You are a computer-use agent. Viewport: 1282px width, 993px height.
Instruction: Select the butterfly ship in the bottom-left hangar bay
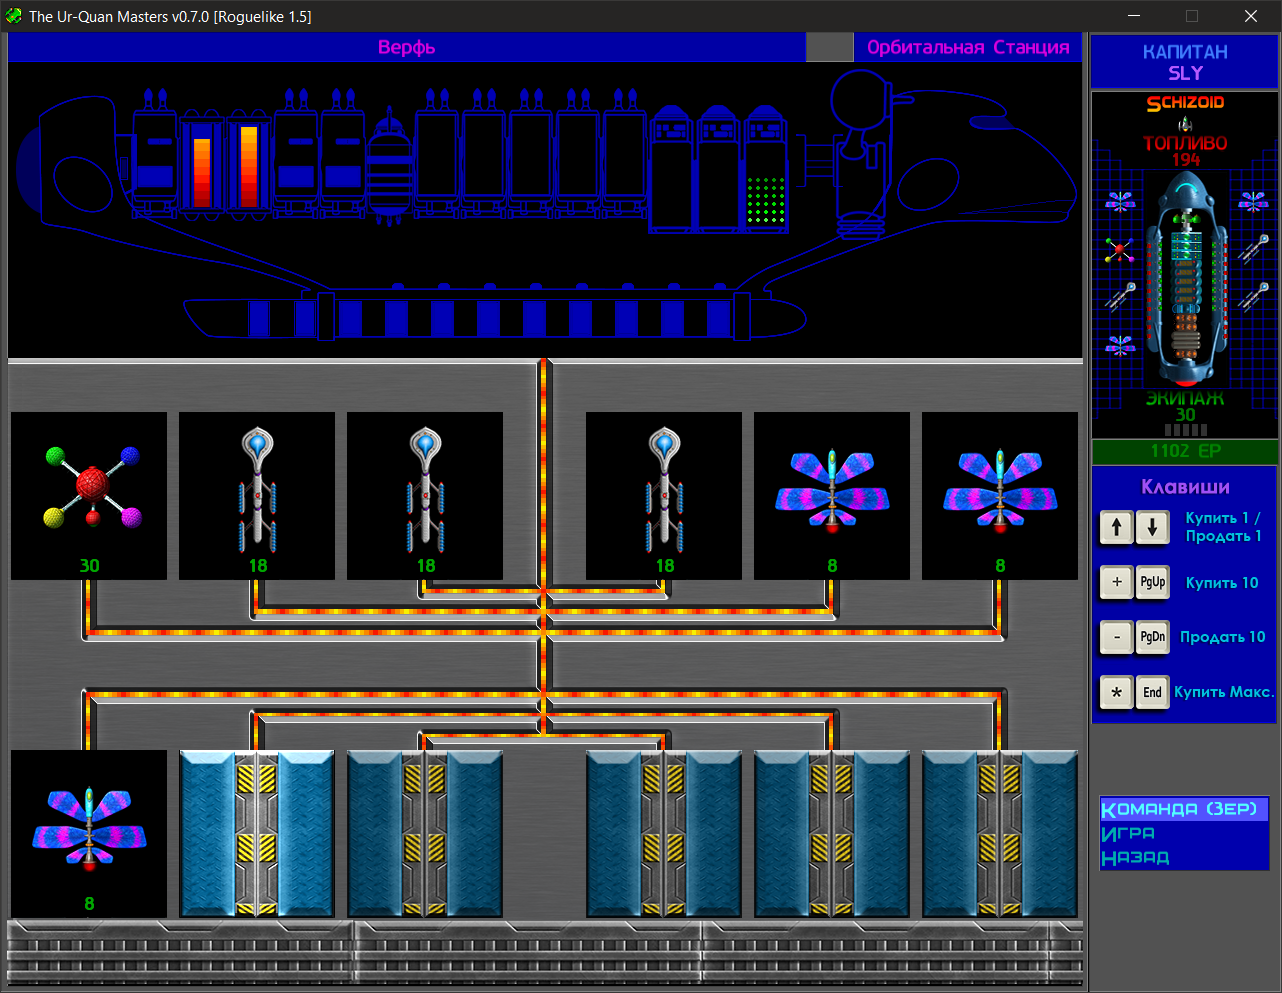pos(89,834)
